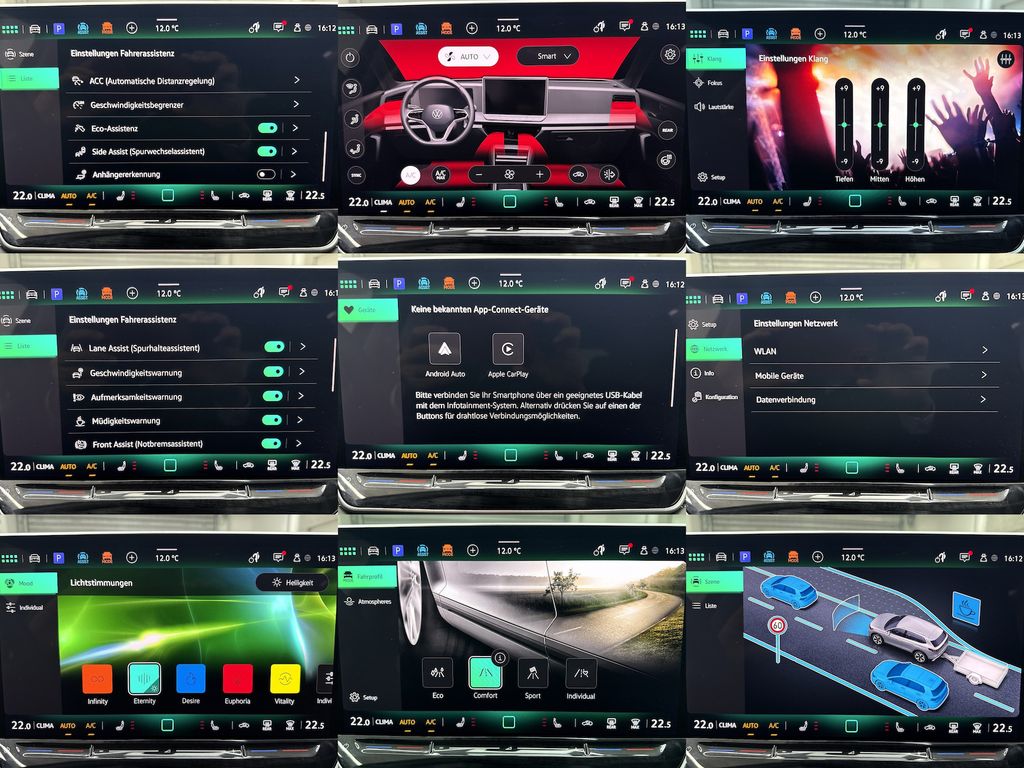Select the Sport driving profile icon
The image size is (1024, 768).
(x=533, y=672)
